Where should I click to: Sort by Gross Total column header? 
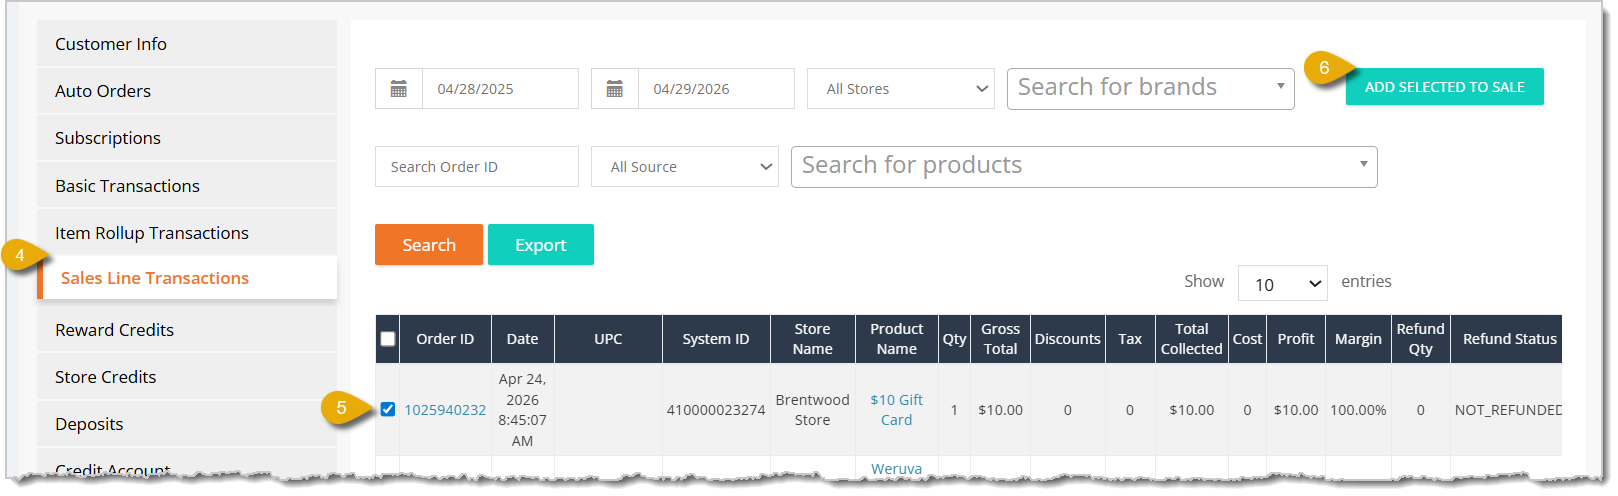tap(1001, 339)
